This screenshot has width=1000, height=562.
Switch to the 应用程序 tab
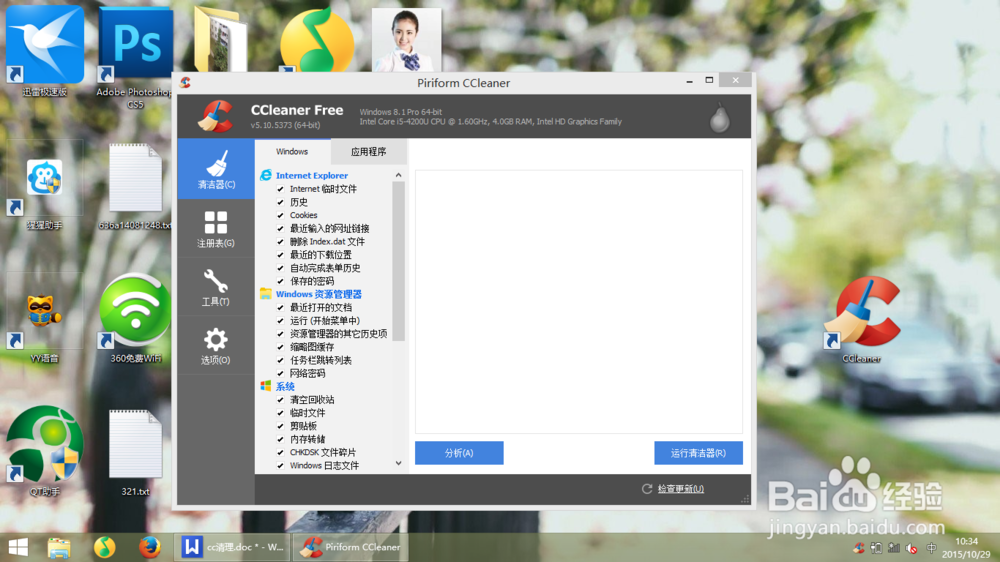click(369, 152)
